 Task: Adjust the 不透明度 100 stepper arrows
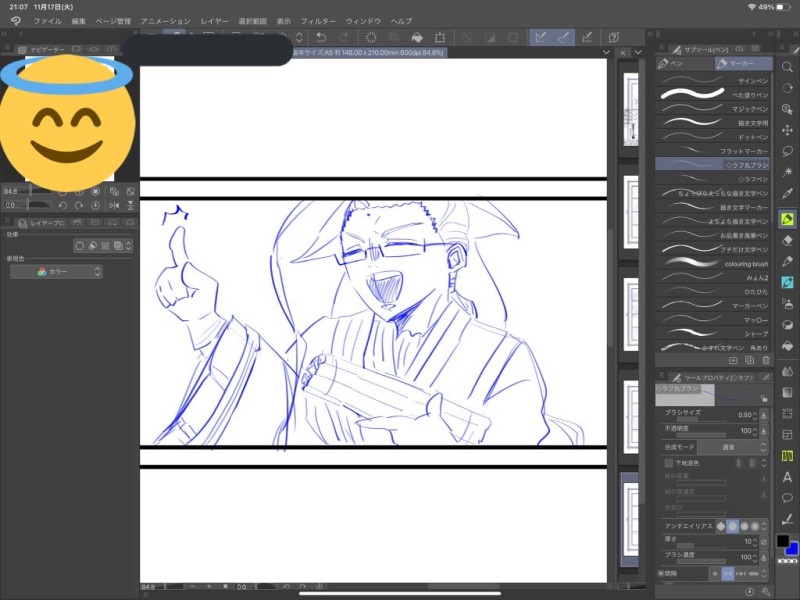[x=755, y=431]
